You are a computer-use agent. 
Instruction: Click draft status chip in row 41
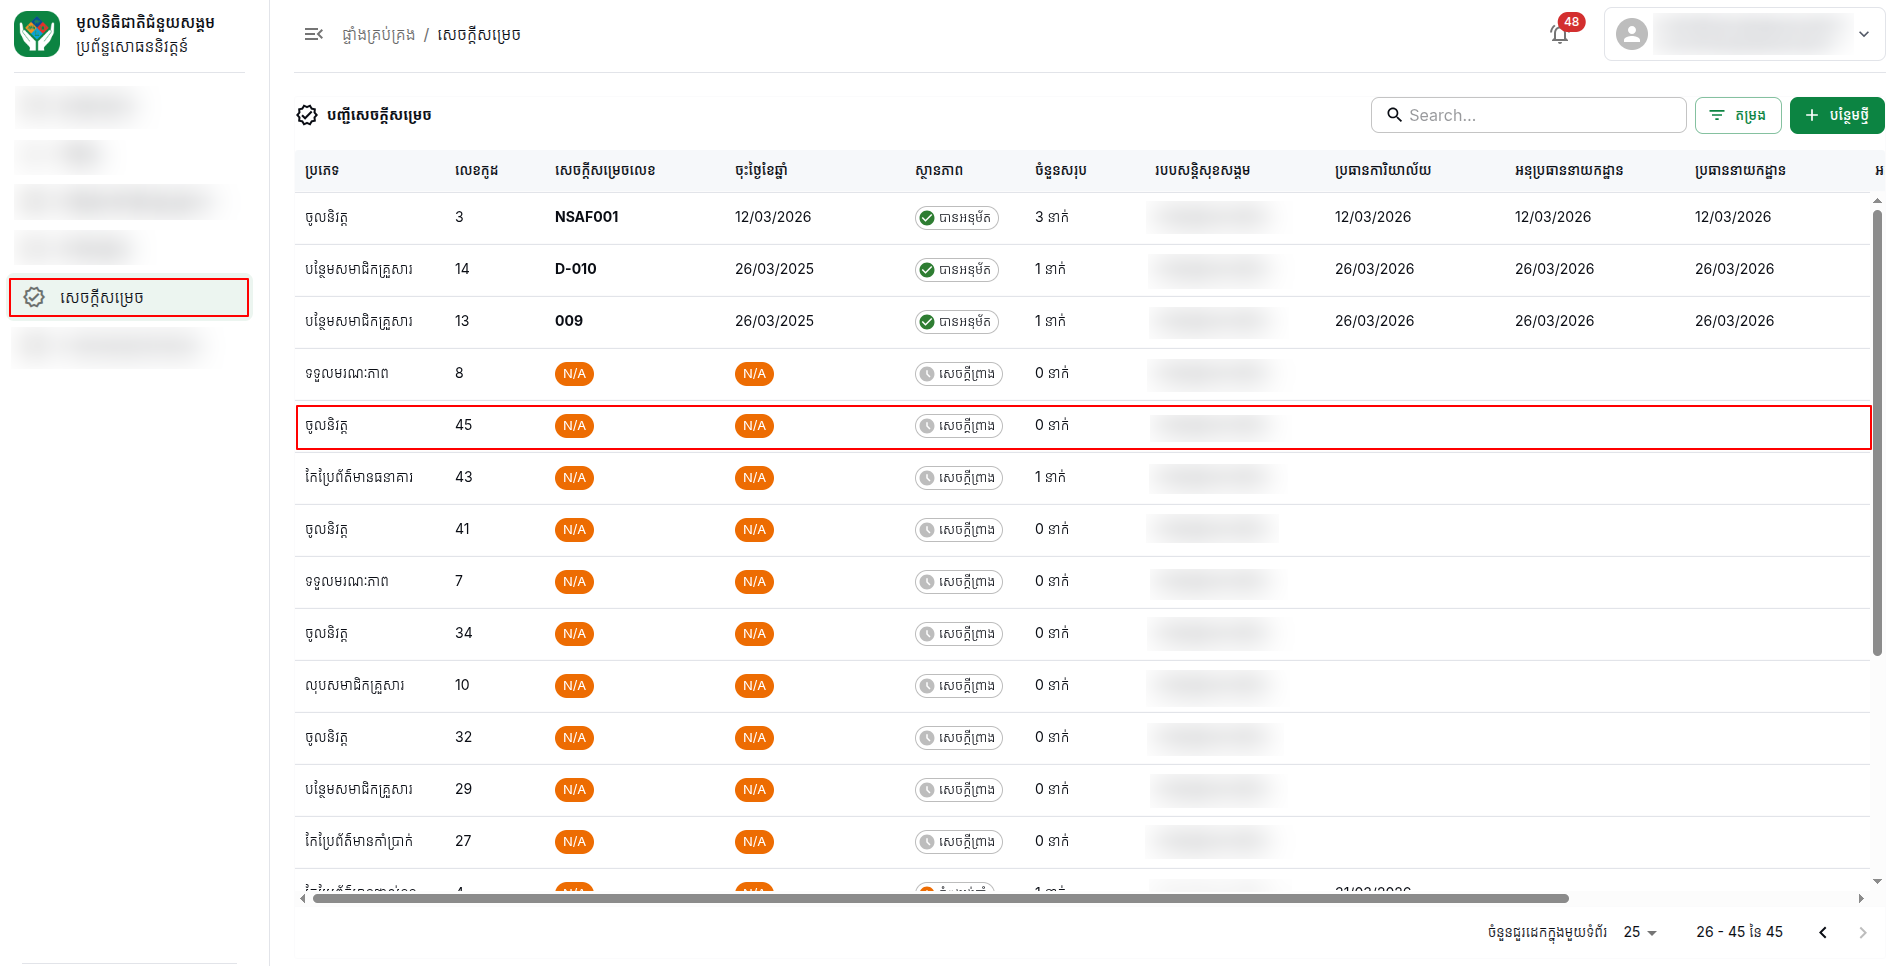958,530
